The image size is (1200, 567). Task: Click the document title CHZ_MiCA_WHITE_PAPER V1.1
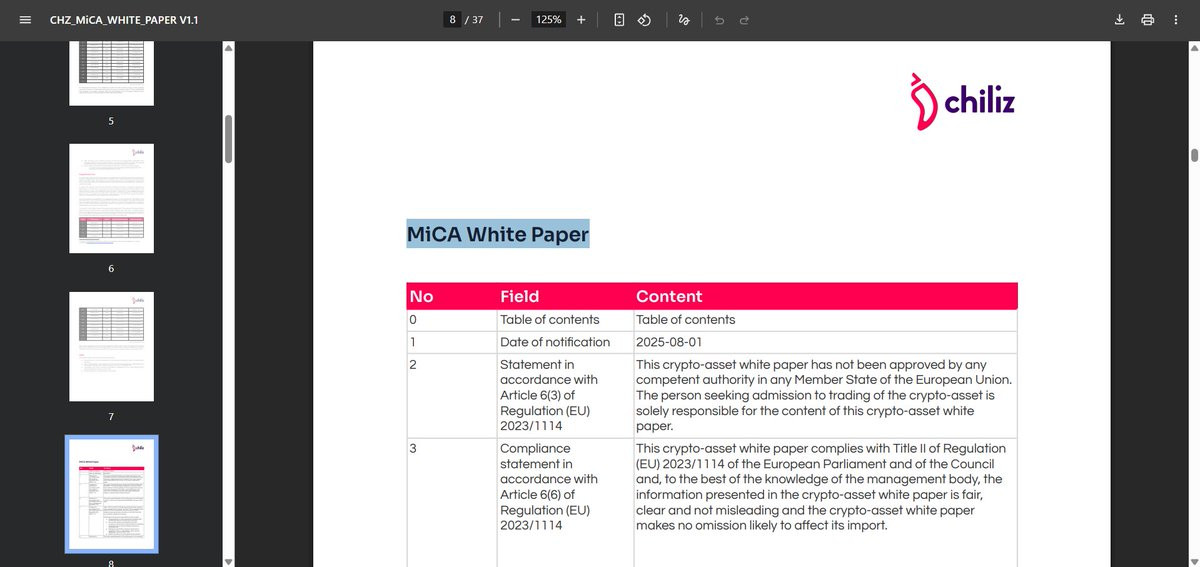click(124, 19)
